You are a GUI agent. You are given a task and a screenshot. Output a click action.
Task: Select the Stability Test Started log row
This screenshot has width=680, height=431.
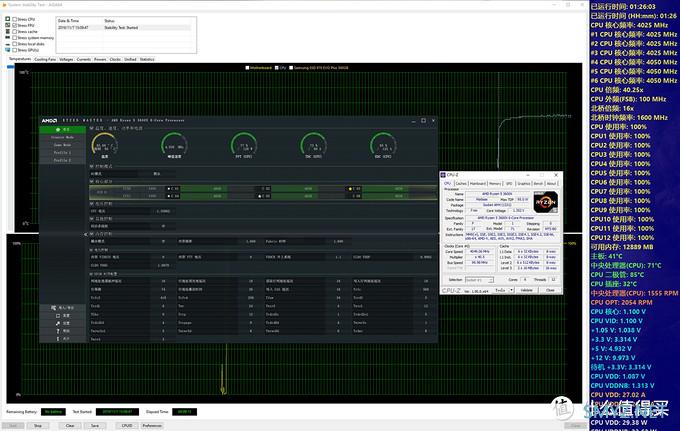[x=124, y=28]
